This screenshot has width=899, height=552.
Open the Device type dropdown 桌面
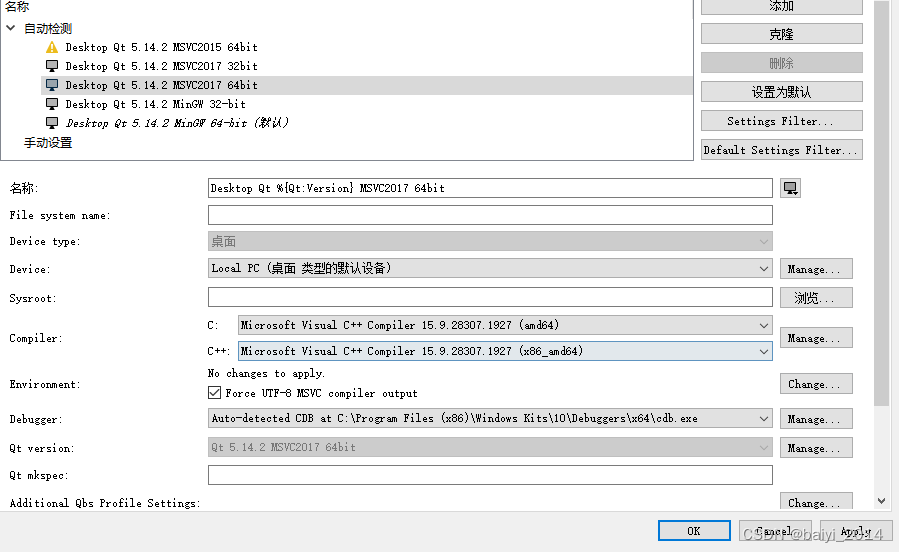pos(490,241)
